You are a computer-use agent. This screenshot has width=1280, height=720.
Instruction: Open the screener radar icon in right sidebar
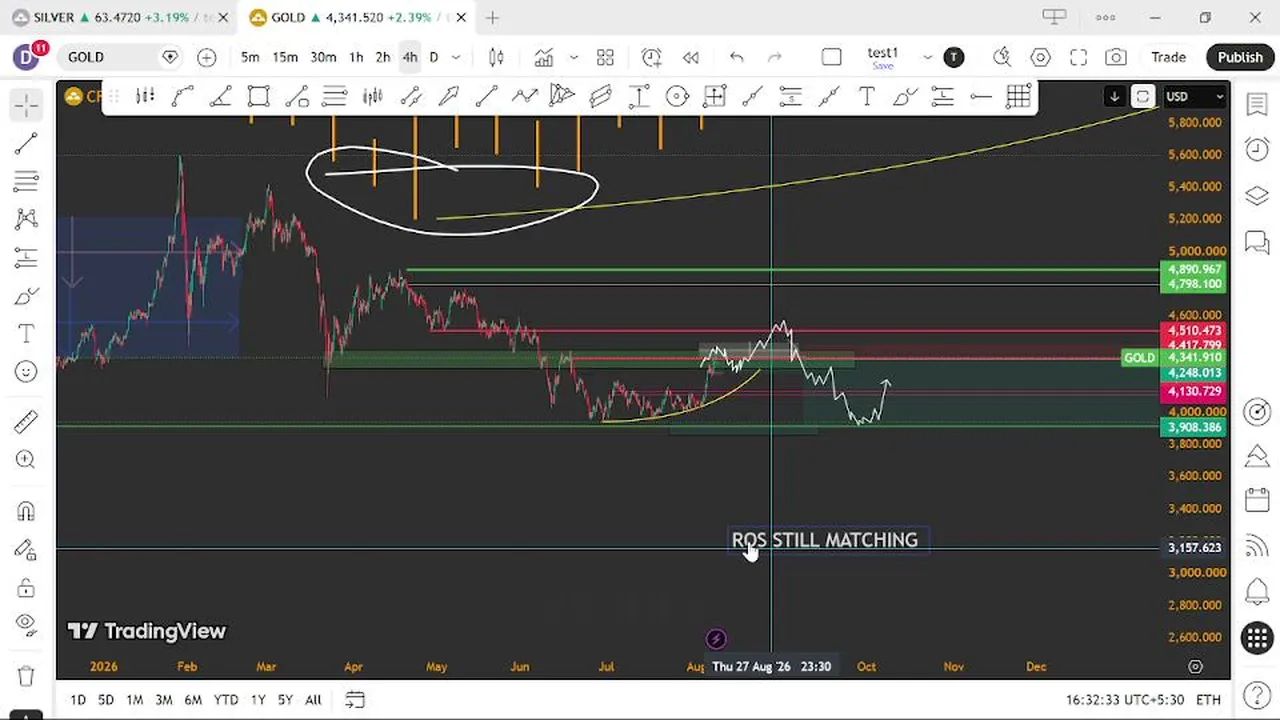tap(1257, 411)
